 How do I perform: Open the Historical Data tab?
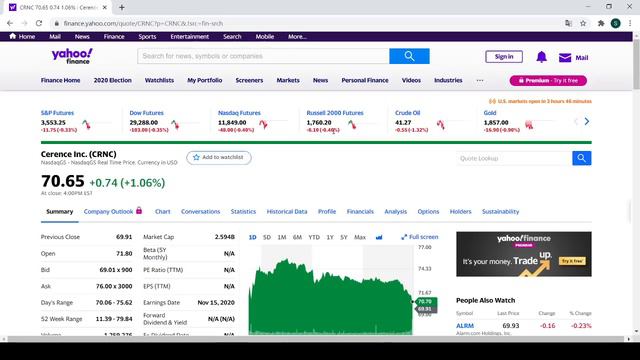tap(287, 211)
